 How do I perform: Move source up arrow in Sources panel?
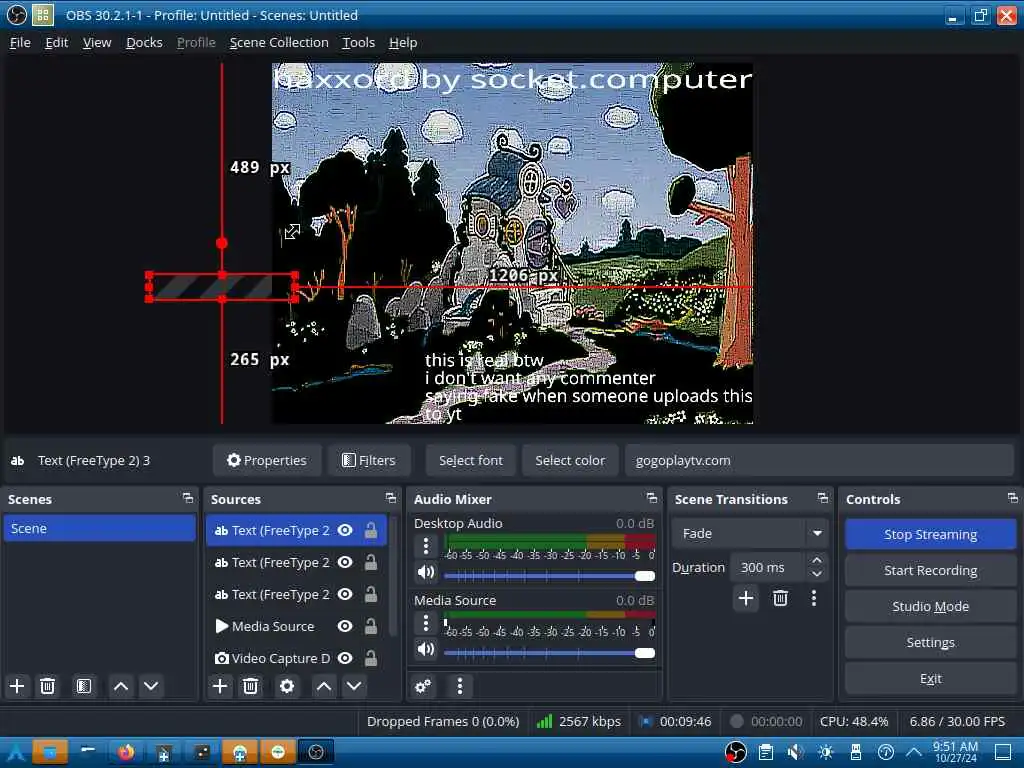pos(324,686)
